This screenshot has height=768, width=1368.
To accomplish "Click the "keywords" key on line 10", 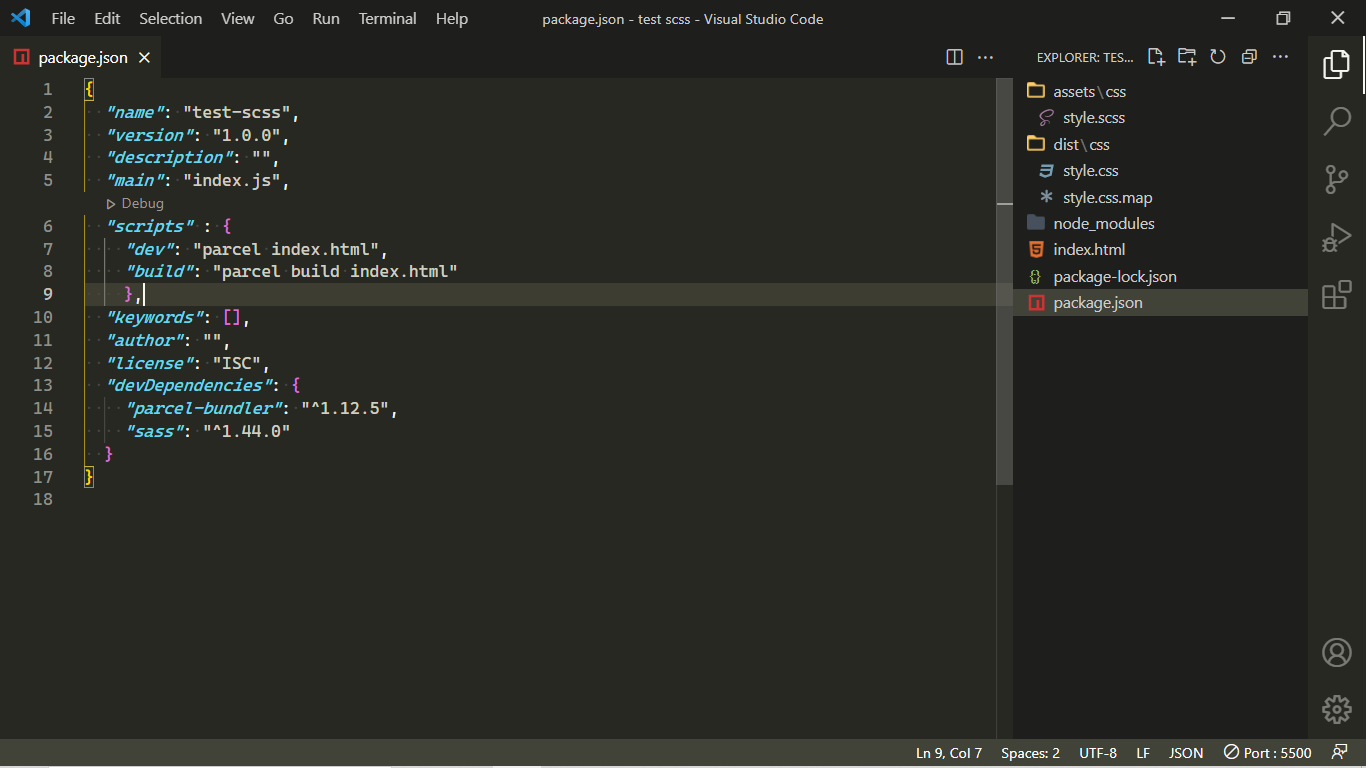I will pyautogui.click(x=155, y=318).
